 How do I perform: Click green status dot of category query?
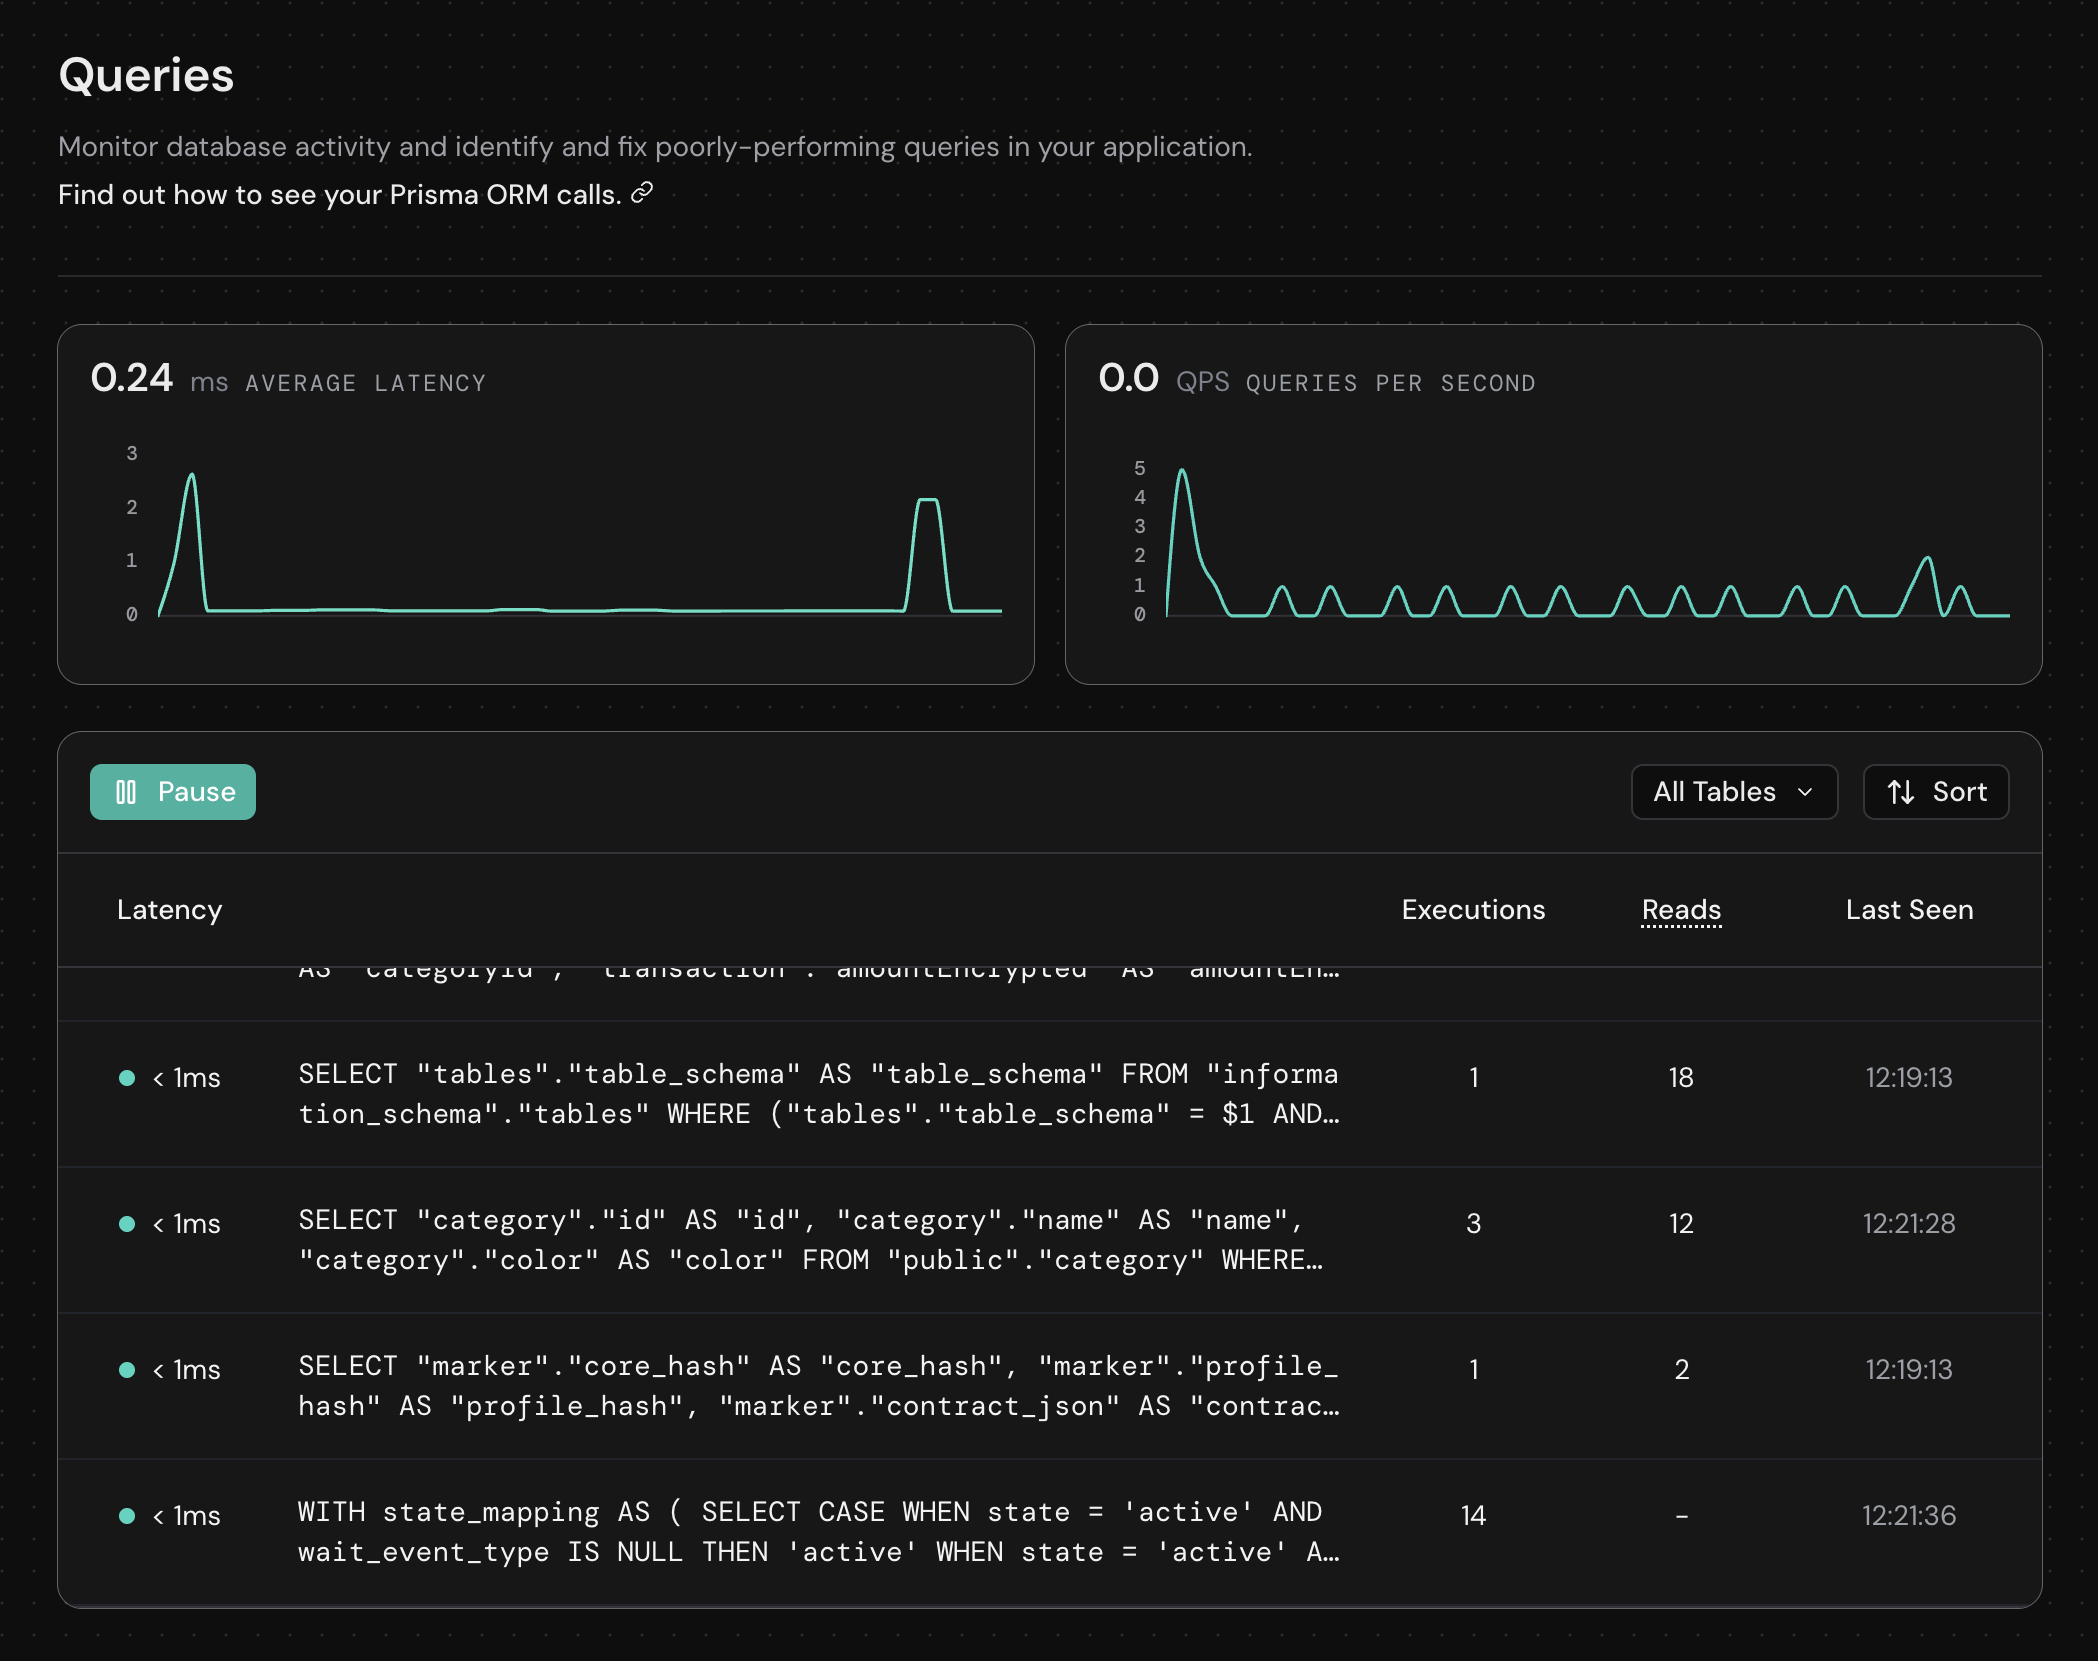[x=127, y=1223]
